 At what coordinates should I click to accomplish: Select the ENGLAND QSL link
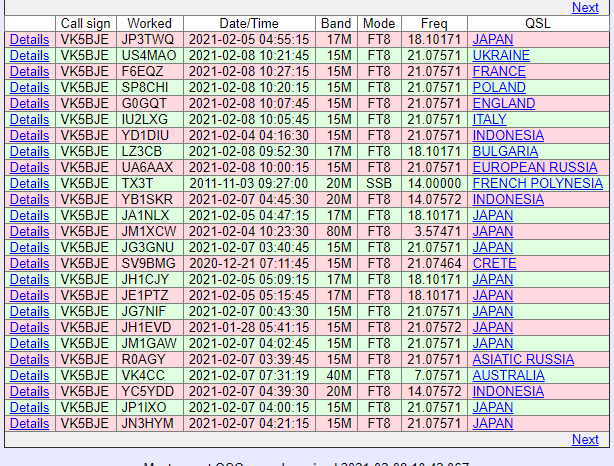click(x=503, y=103)
